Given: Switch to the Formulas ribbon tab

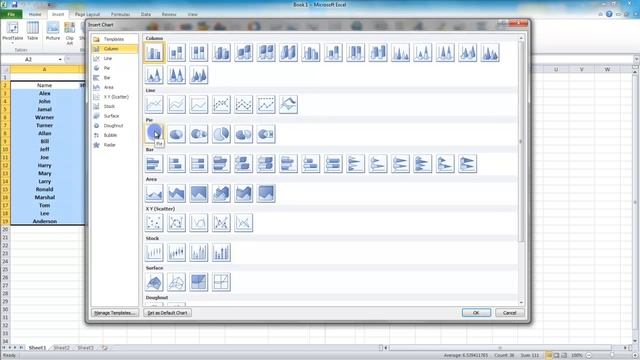Looking at the screenshot, I should click(121, 14).
